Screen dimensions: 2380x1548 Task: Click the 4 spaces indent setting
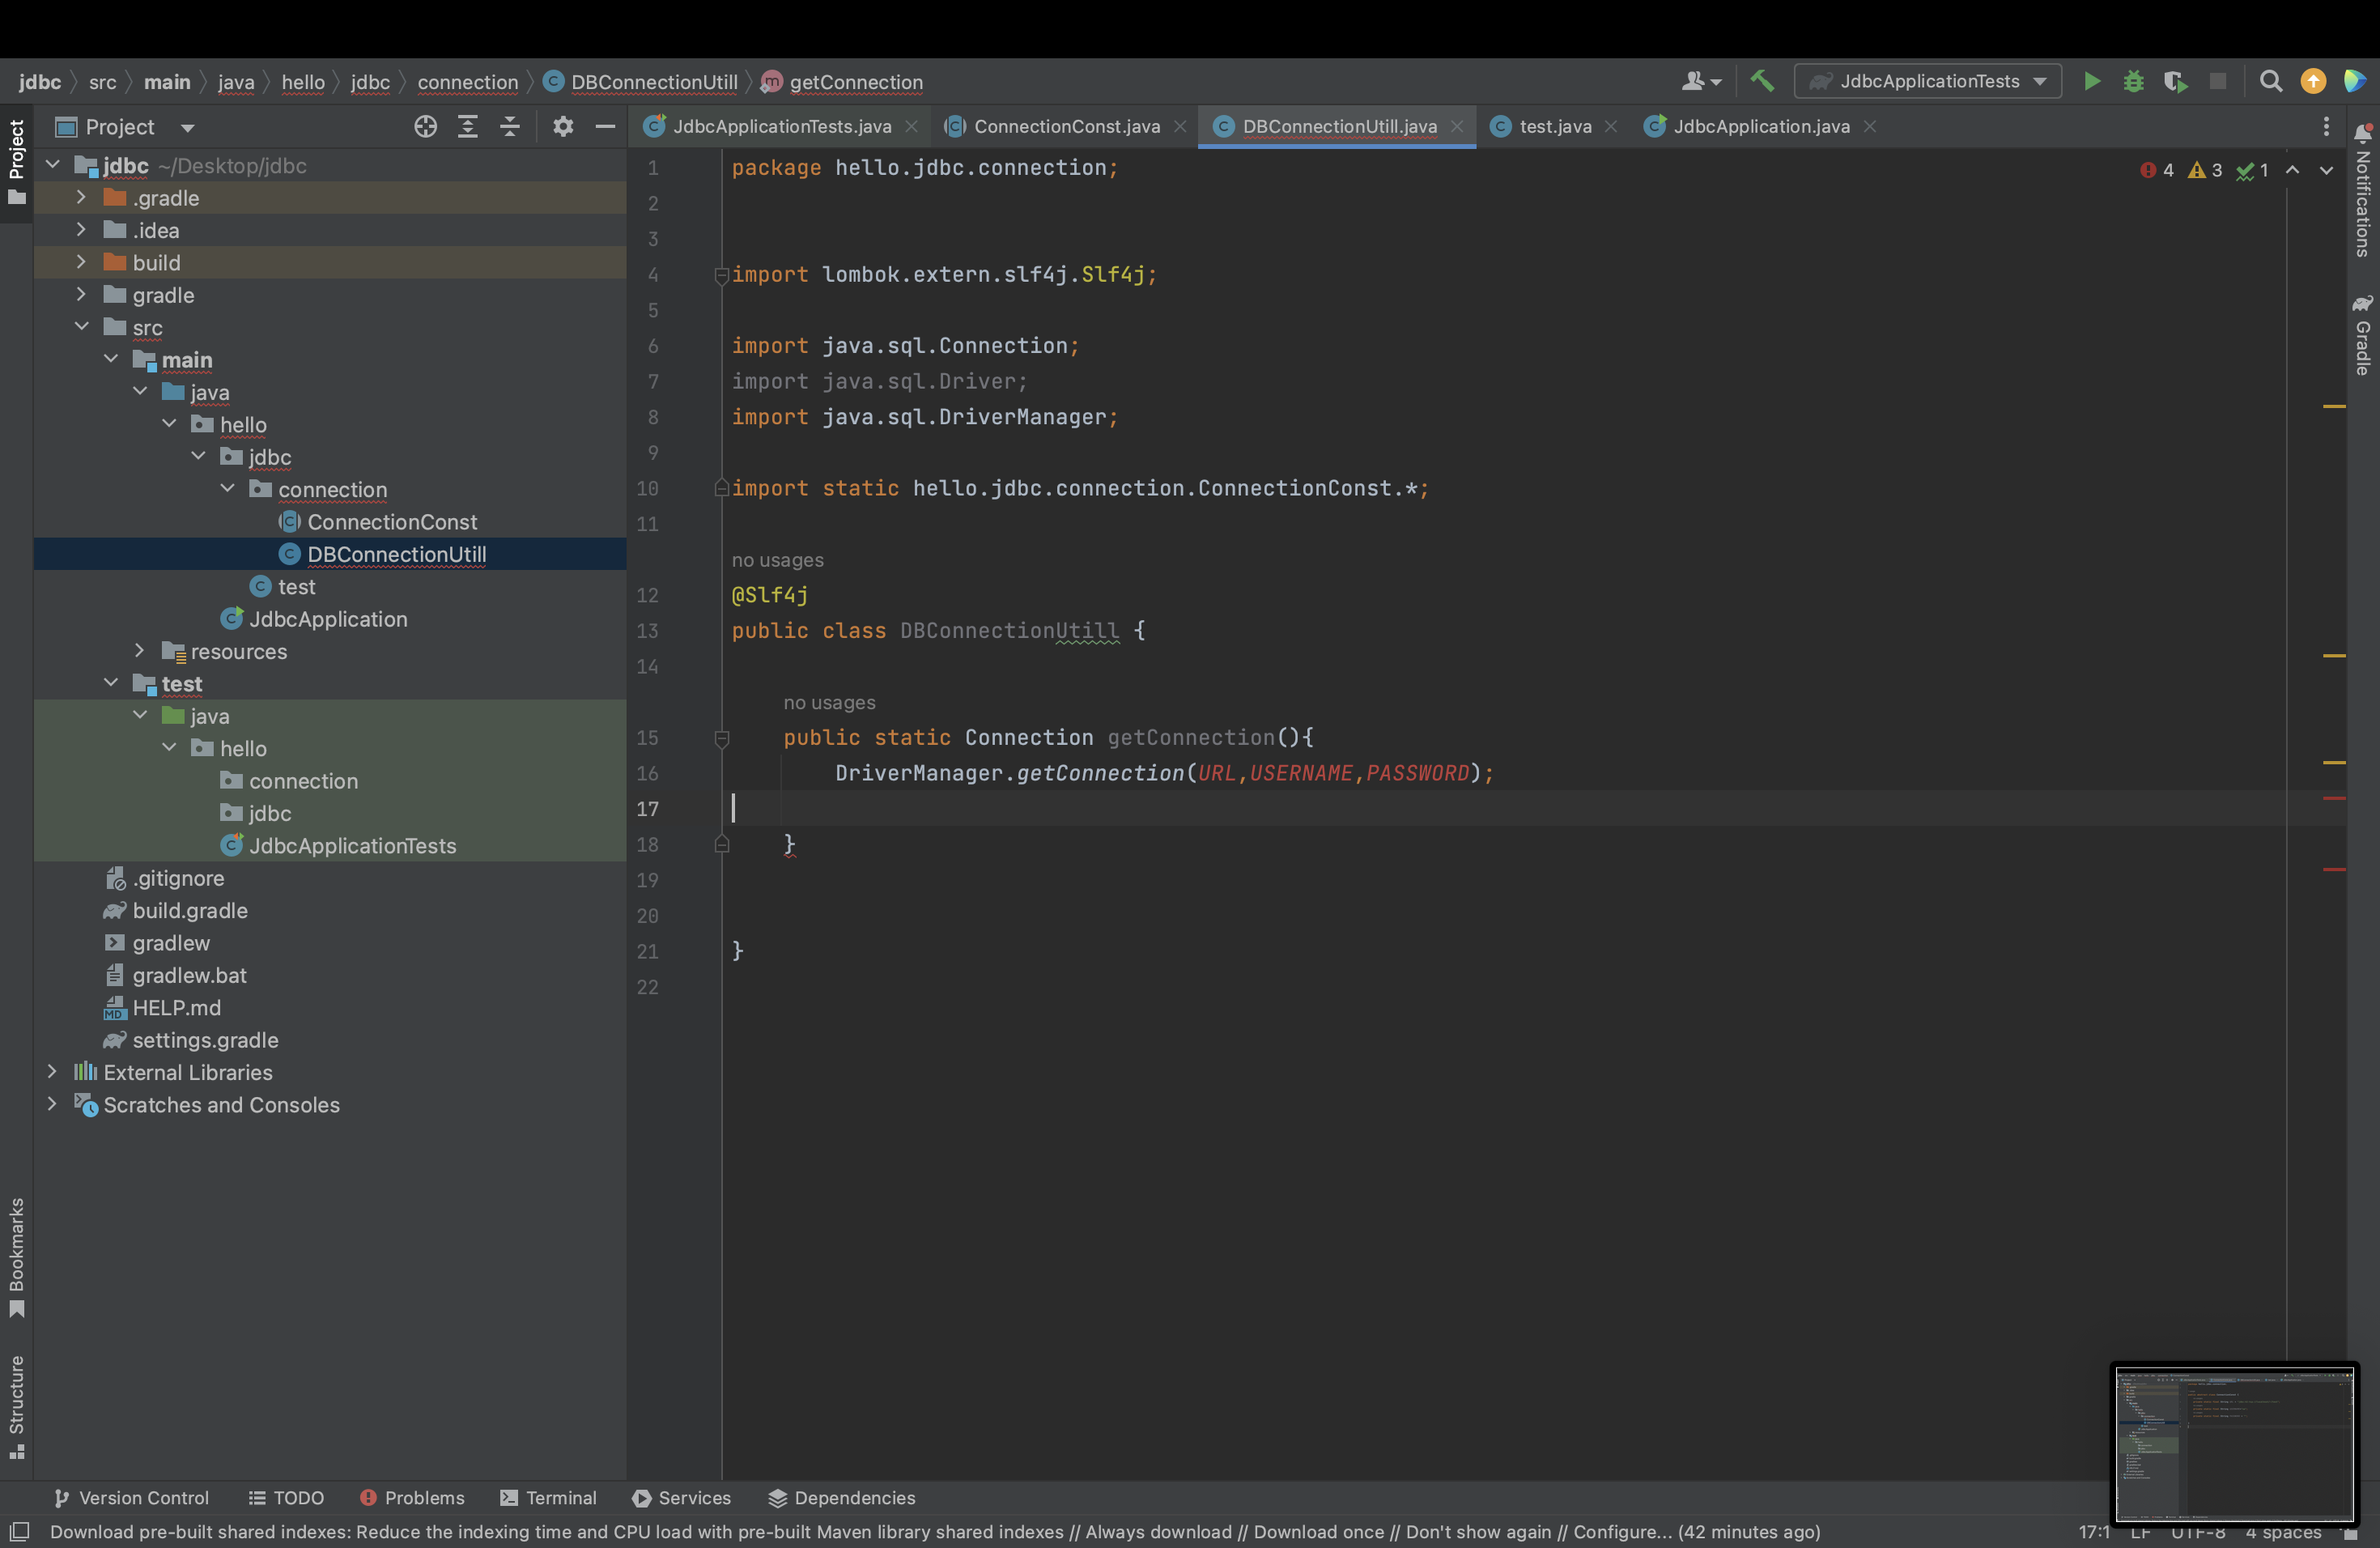click(x=2282, y=1532)
